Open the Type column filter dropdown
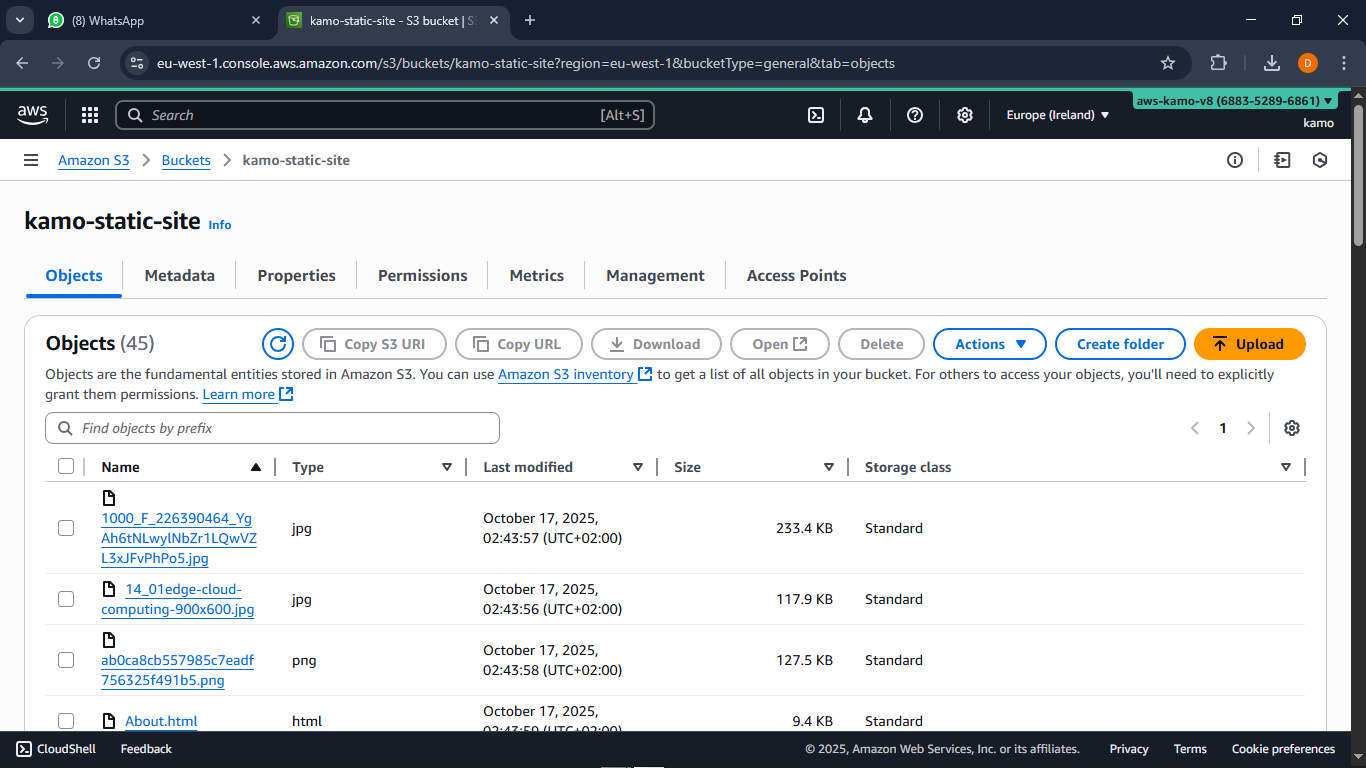1366x768 pixels. pos(446,466)
